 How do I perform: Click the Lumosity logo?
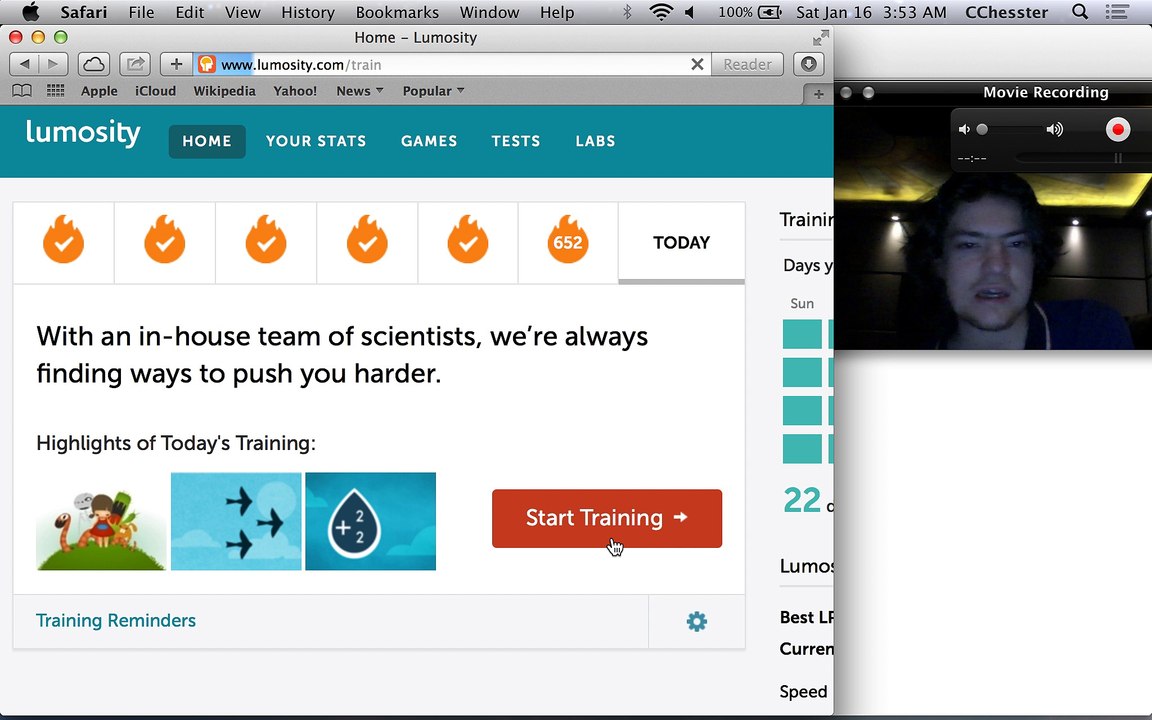(x=83, y=133)
